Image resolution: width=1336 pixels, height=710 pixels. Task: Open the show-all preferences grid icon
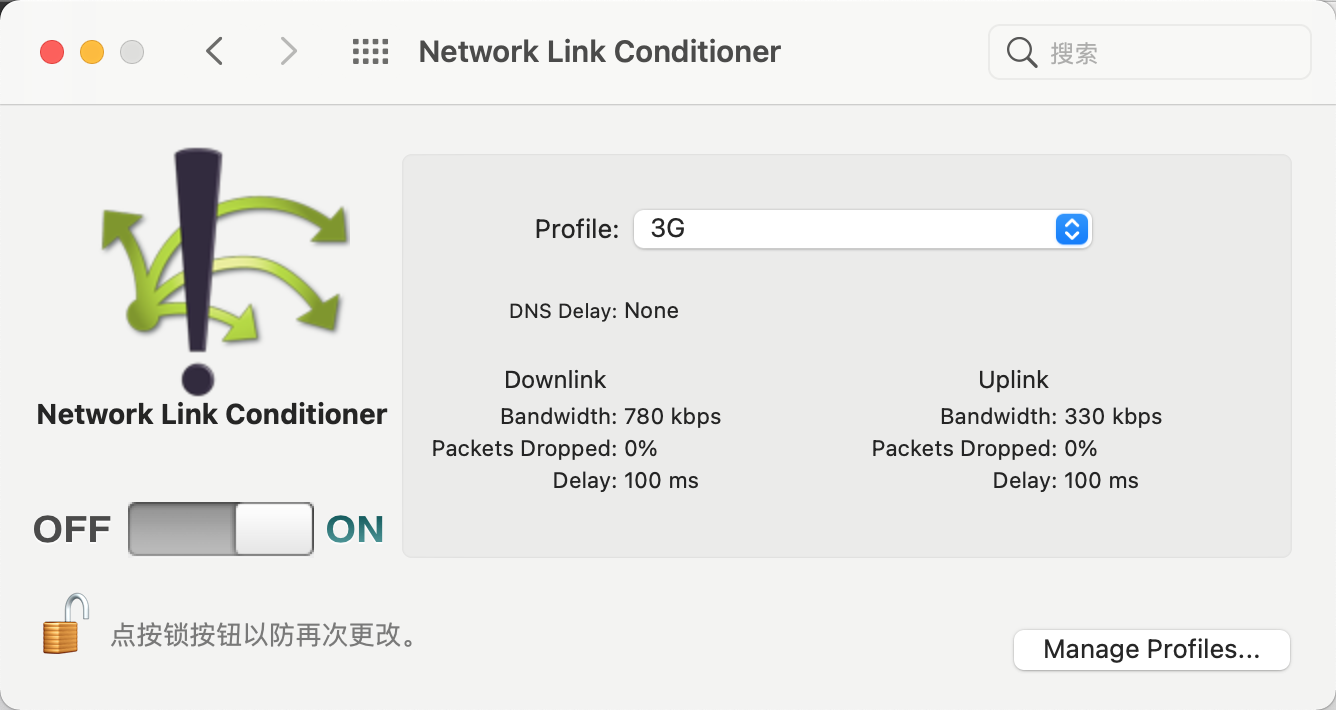(x=370, y=52)
